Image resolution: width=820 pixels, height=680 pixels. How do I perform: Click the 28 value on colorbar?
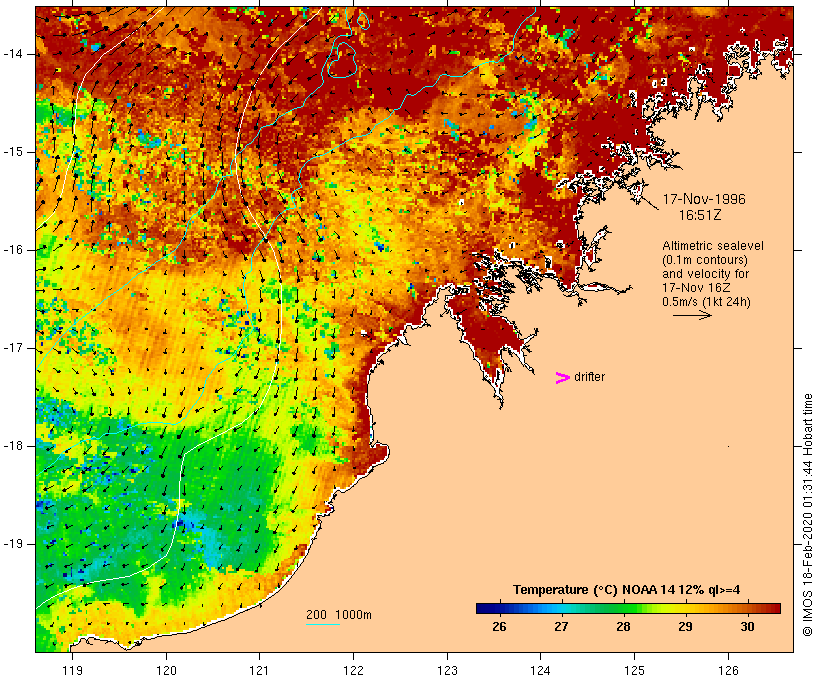(x=623, y=627)
